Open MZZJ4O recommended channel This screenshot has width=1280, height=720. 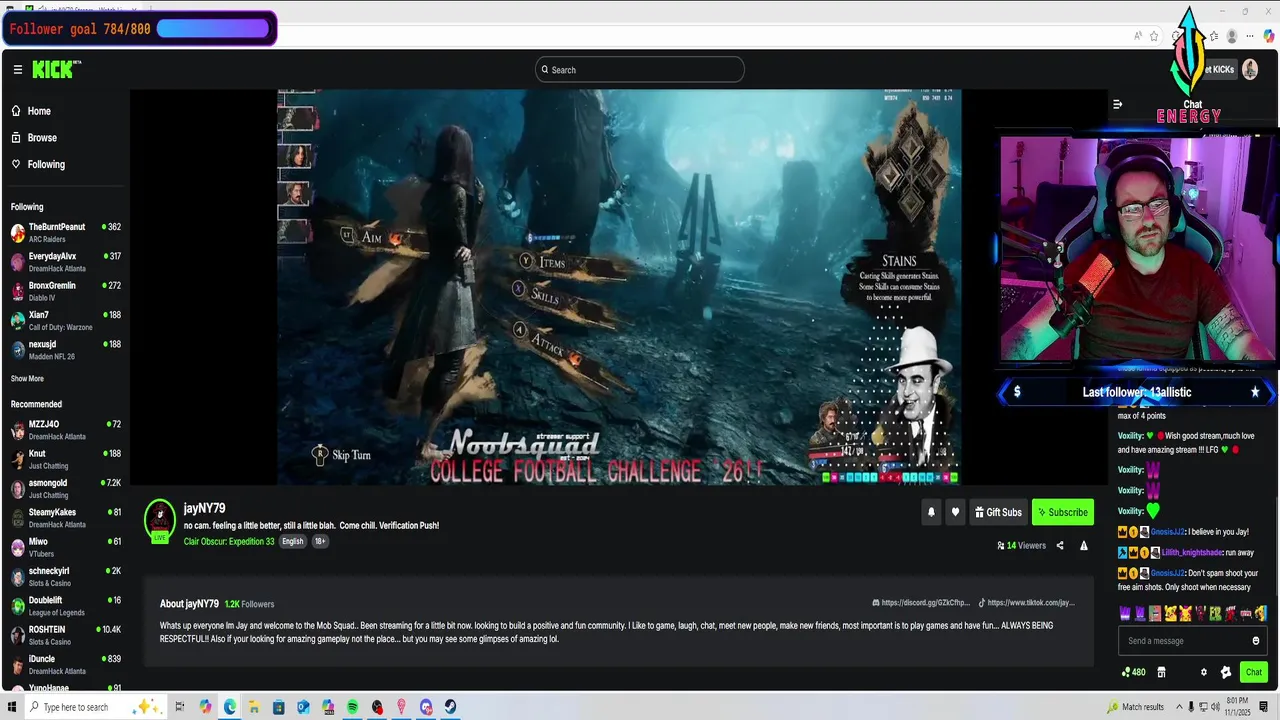click(64, 430)
